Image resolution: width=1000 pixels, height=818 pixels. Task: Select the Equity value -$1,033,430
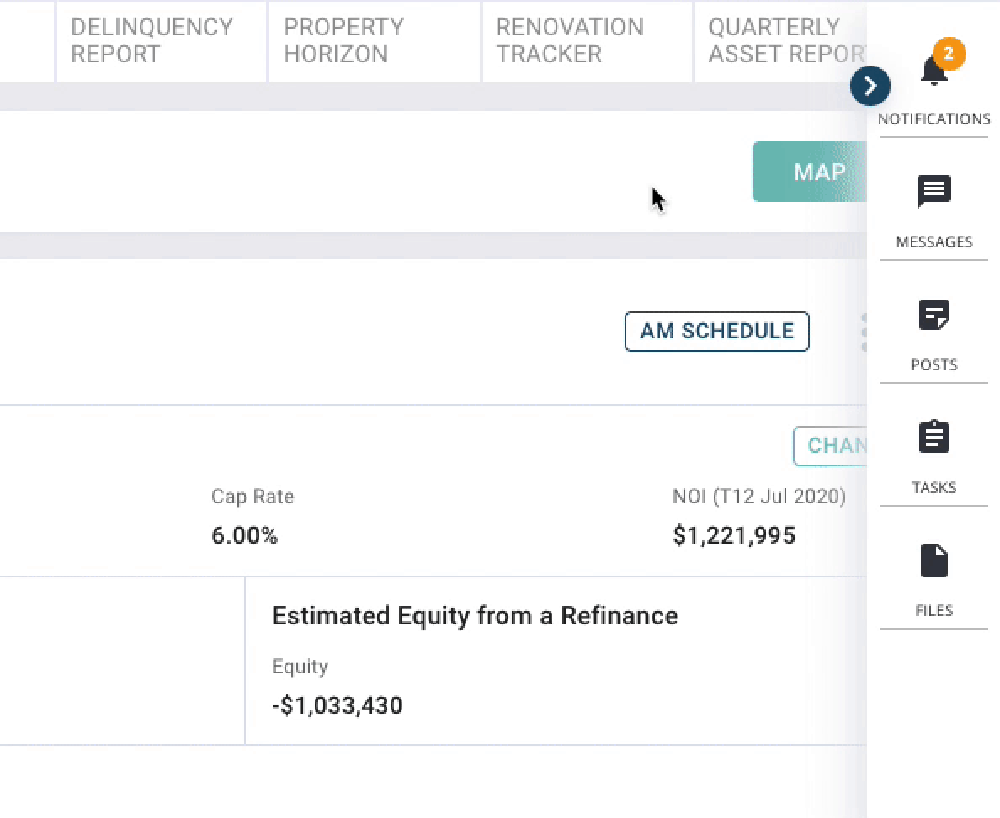point(337,706)
